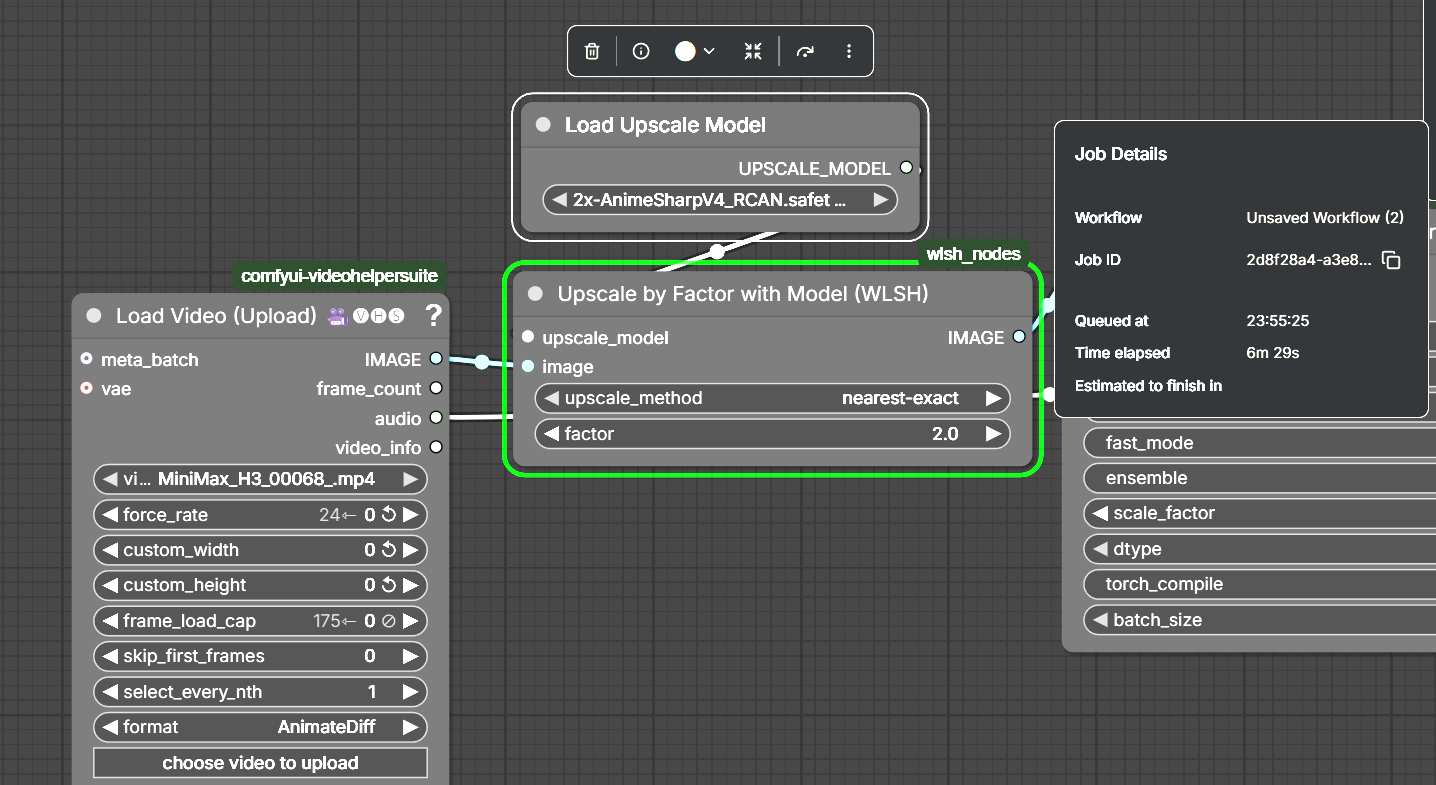Open the dtype dropdown
The width and height of the screenshot is (1436, 785).
1260,549
